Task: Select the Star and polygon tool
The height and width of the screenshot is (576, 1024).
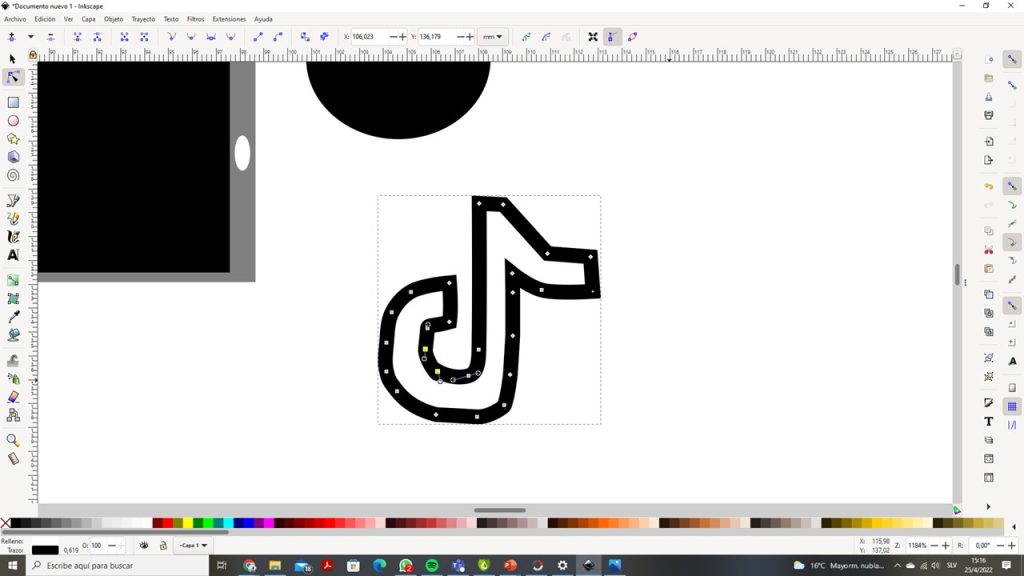Action: coord(13,139)
